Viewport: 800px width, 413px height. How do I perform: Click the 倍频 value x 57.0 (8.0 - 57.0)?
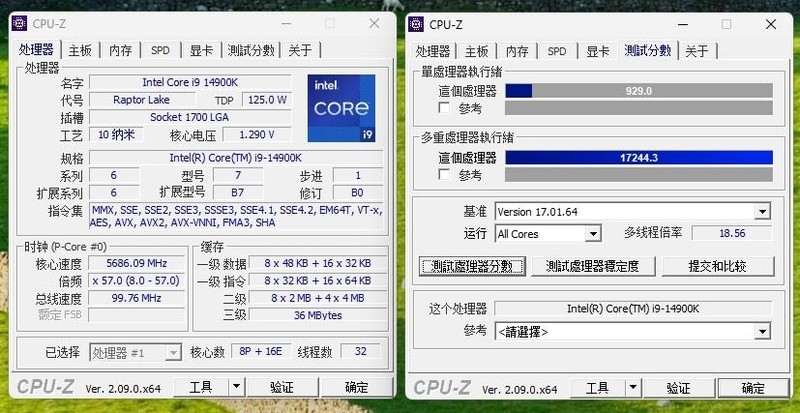(x=137, y=281)
